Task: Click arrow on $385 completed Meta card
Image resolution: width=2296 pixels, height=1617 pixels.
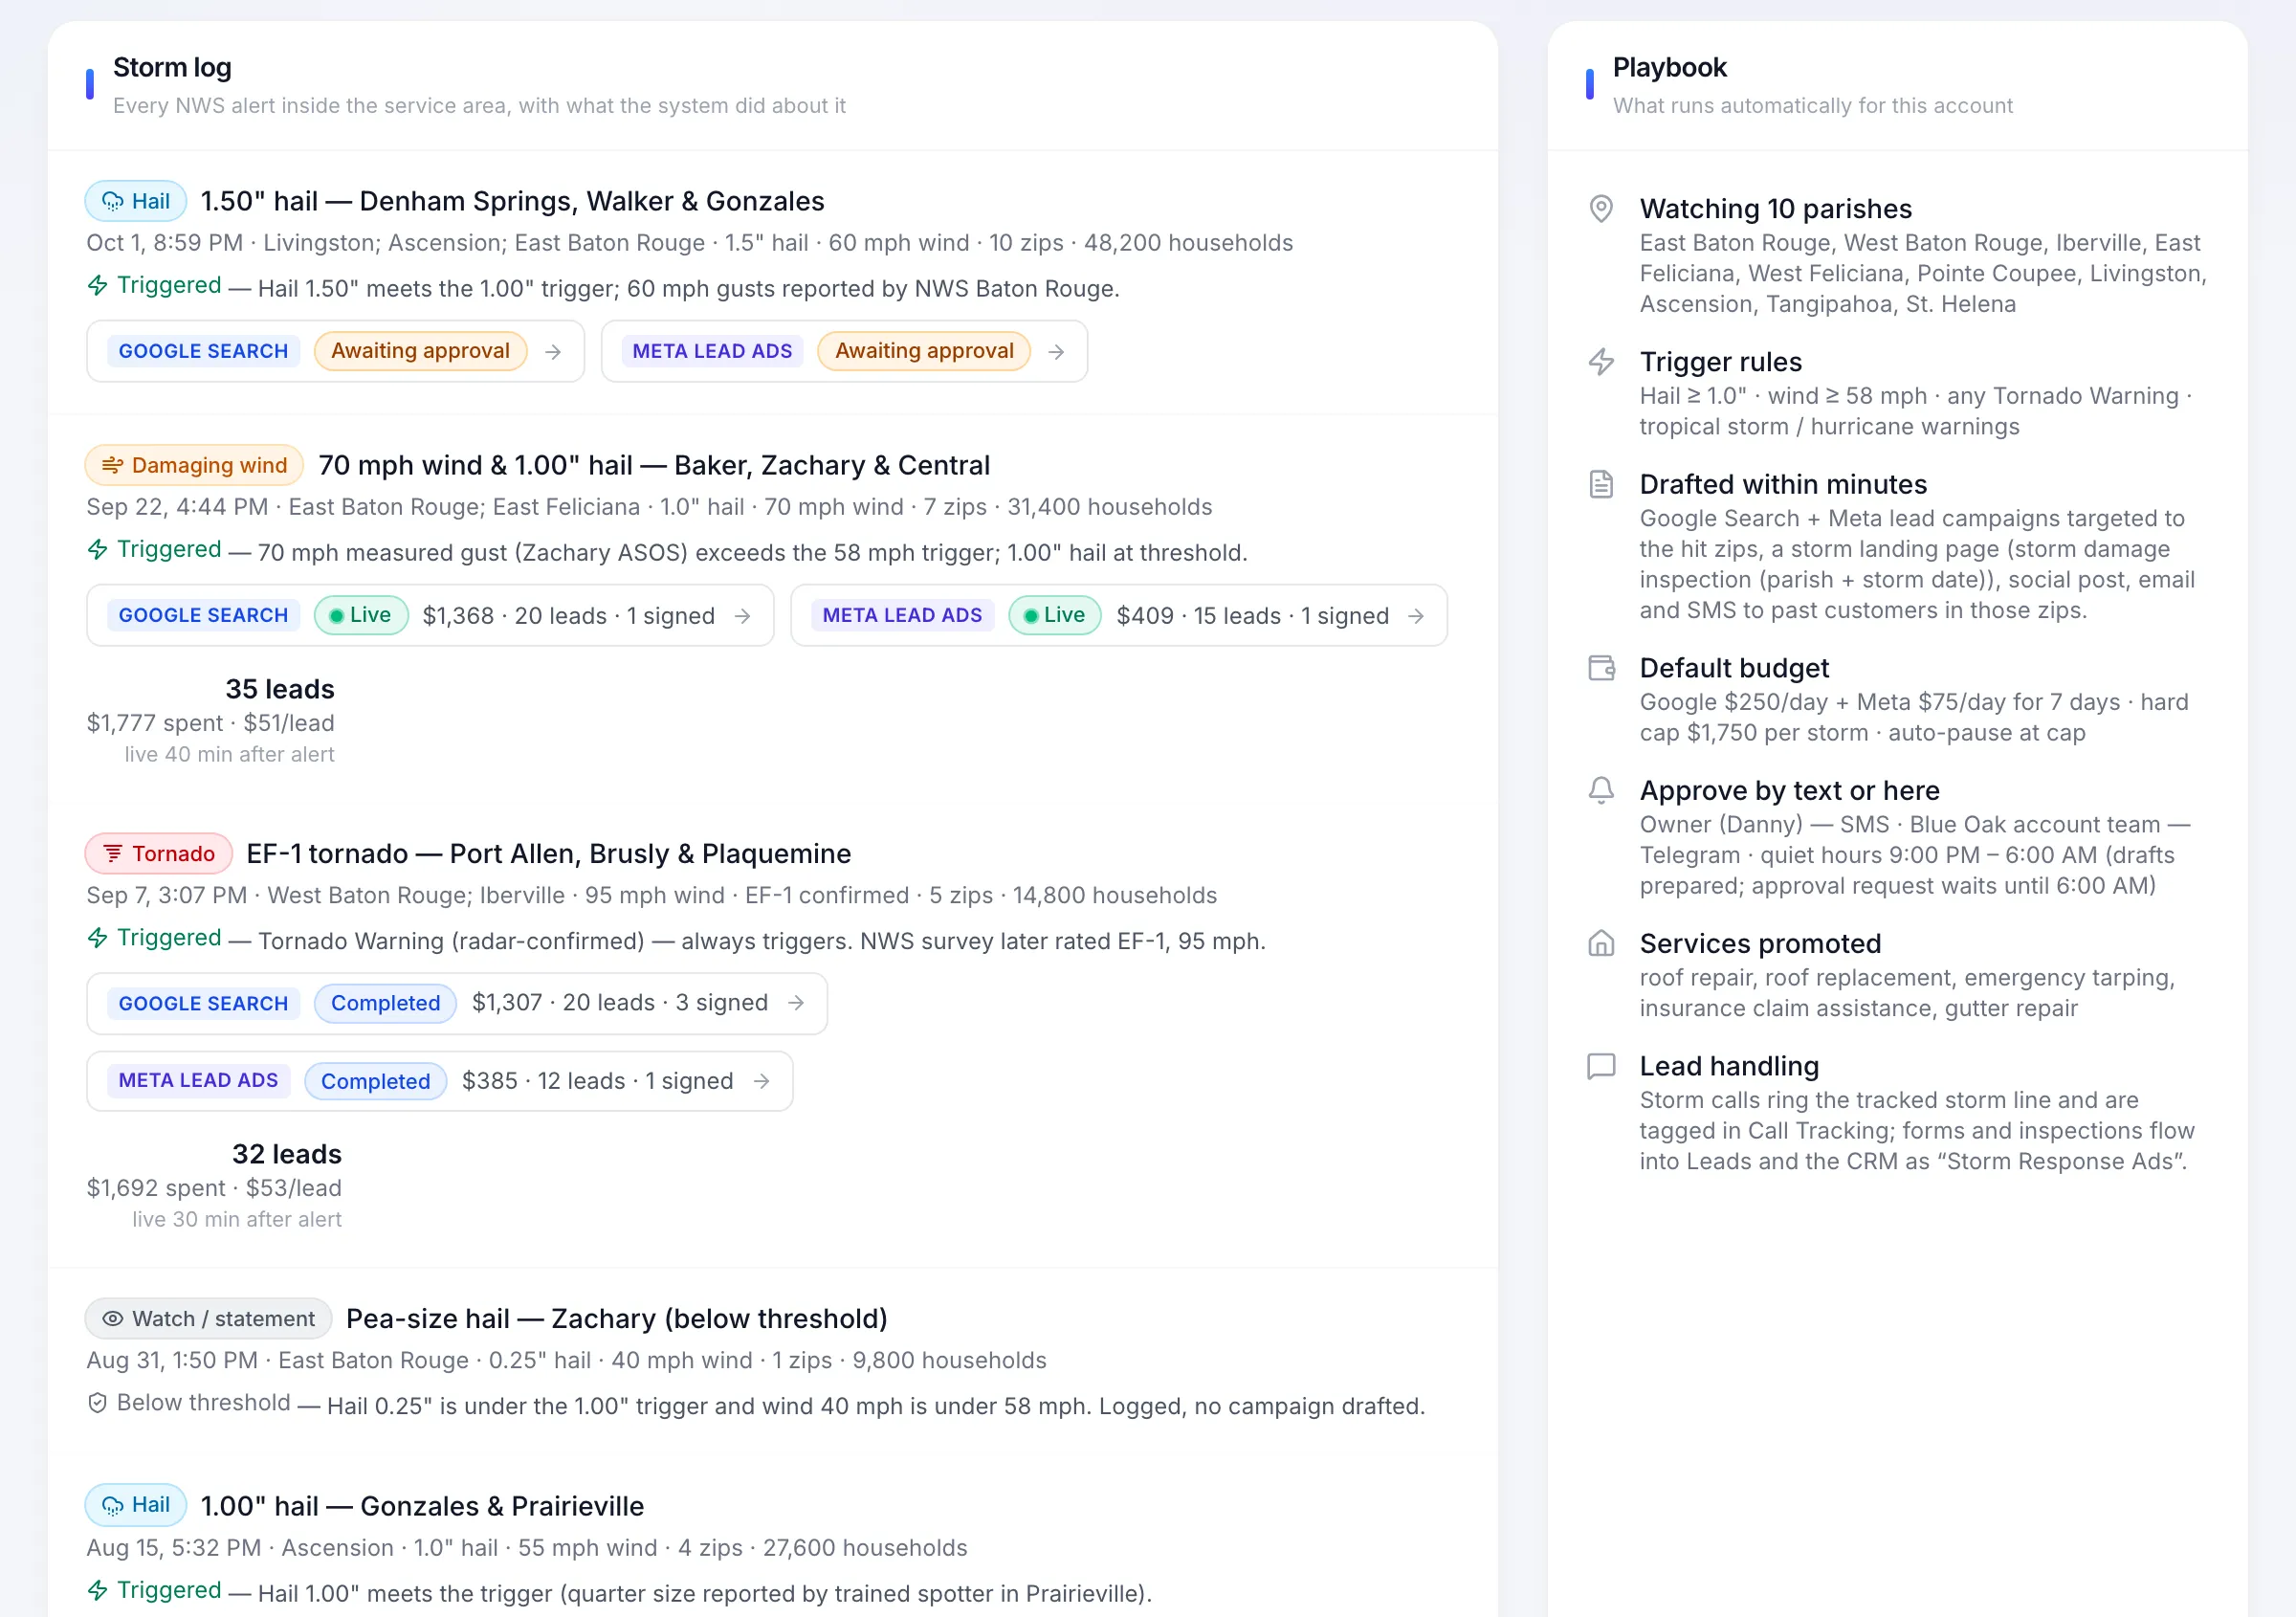Action: (x=761, y=1081)
